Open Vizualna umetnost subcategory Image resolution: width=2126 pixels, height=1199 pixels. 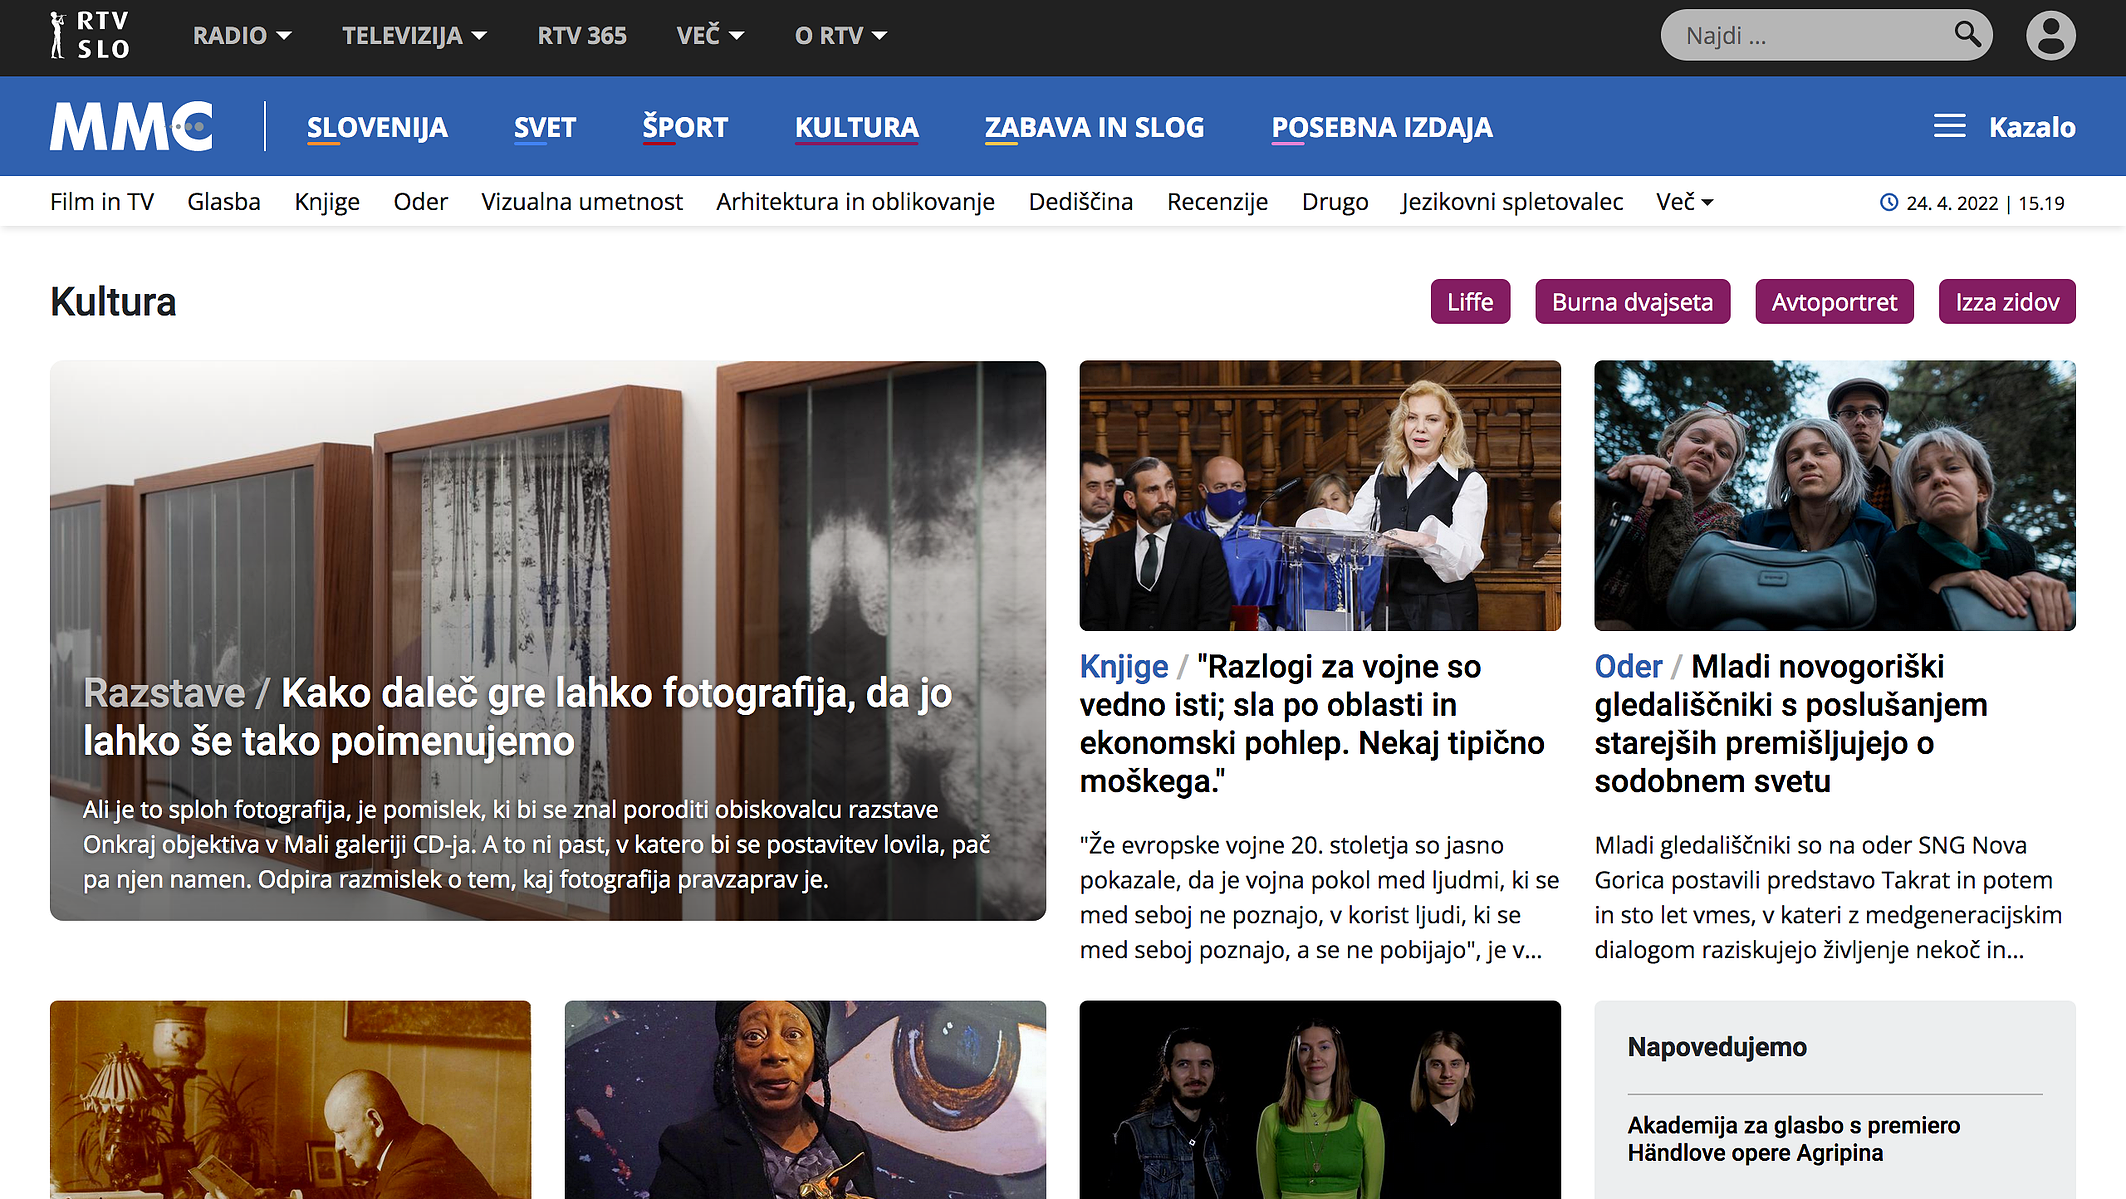coord(582,201)
